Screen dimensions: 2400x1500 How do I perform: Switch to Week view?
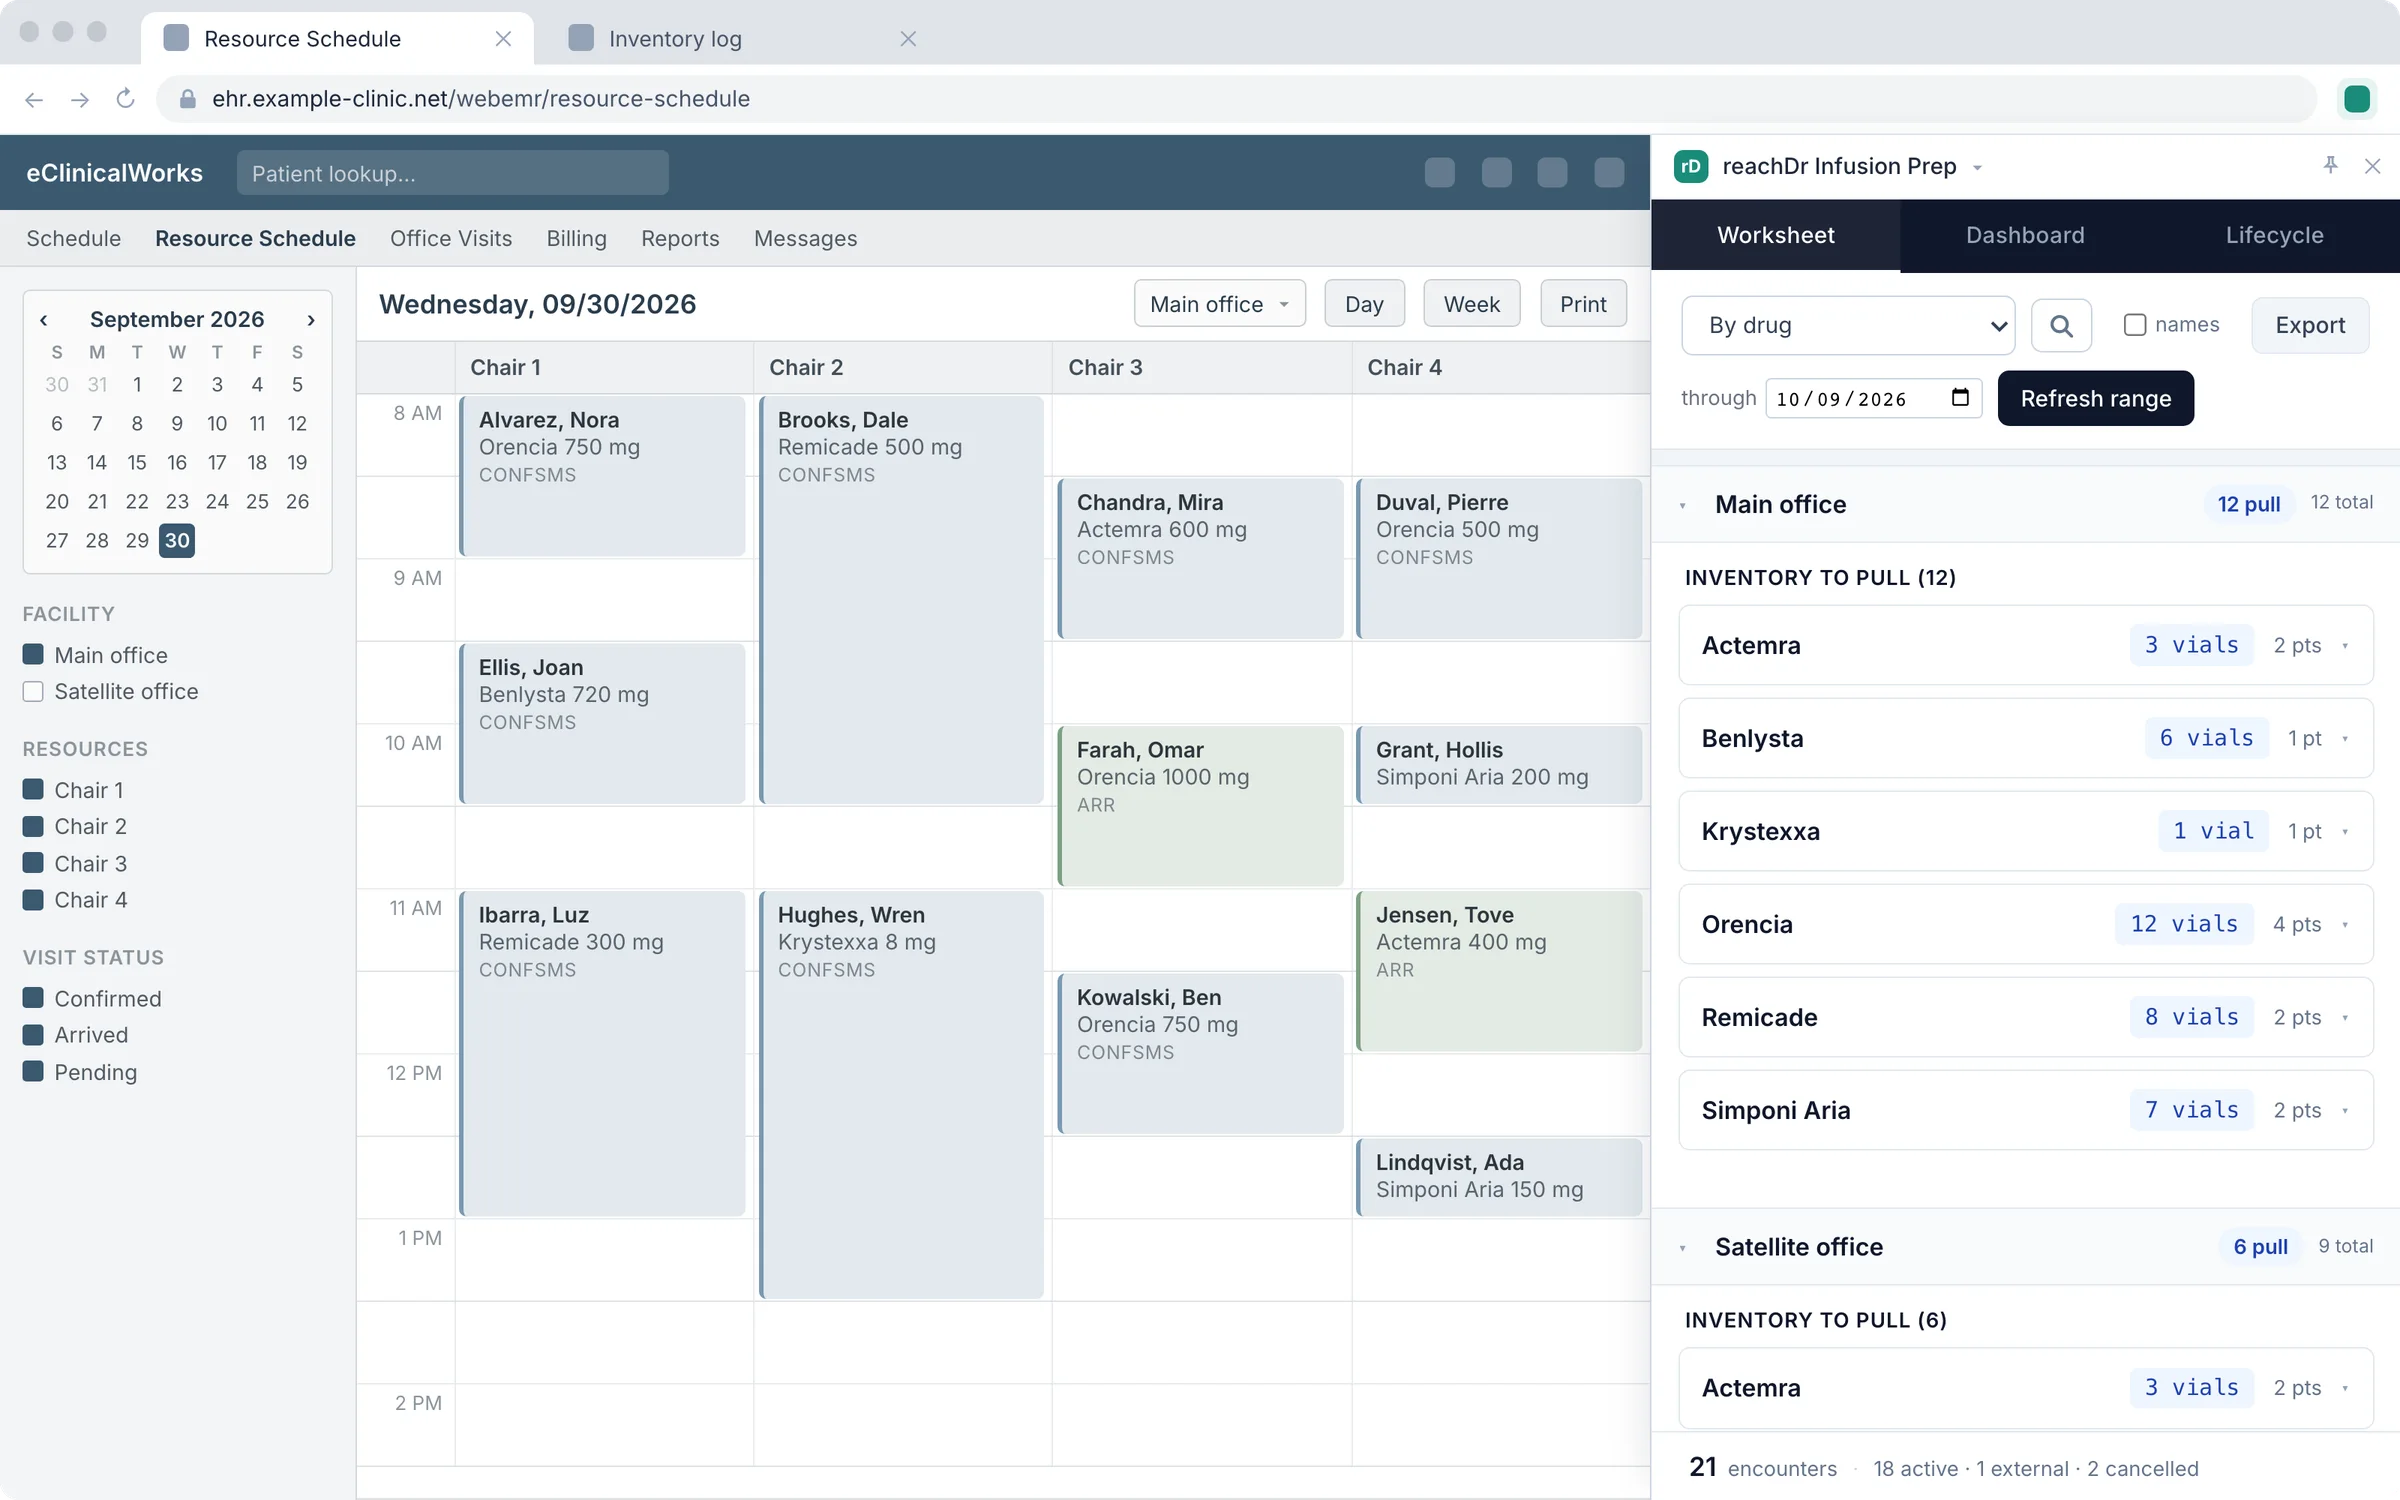tap(1471, 304)
